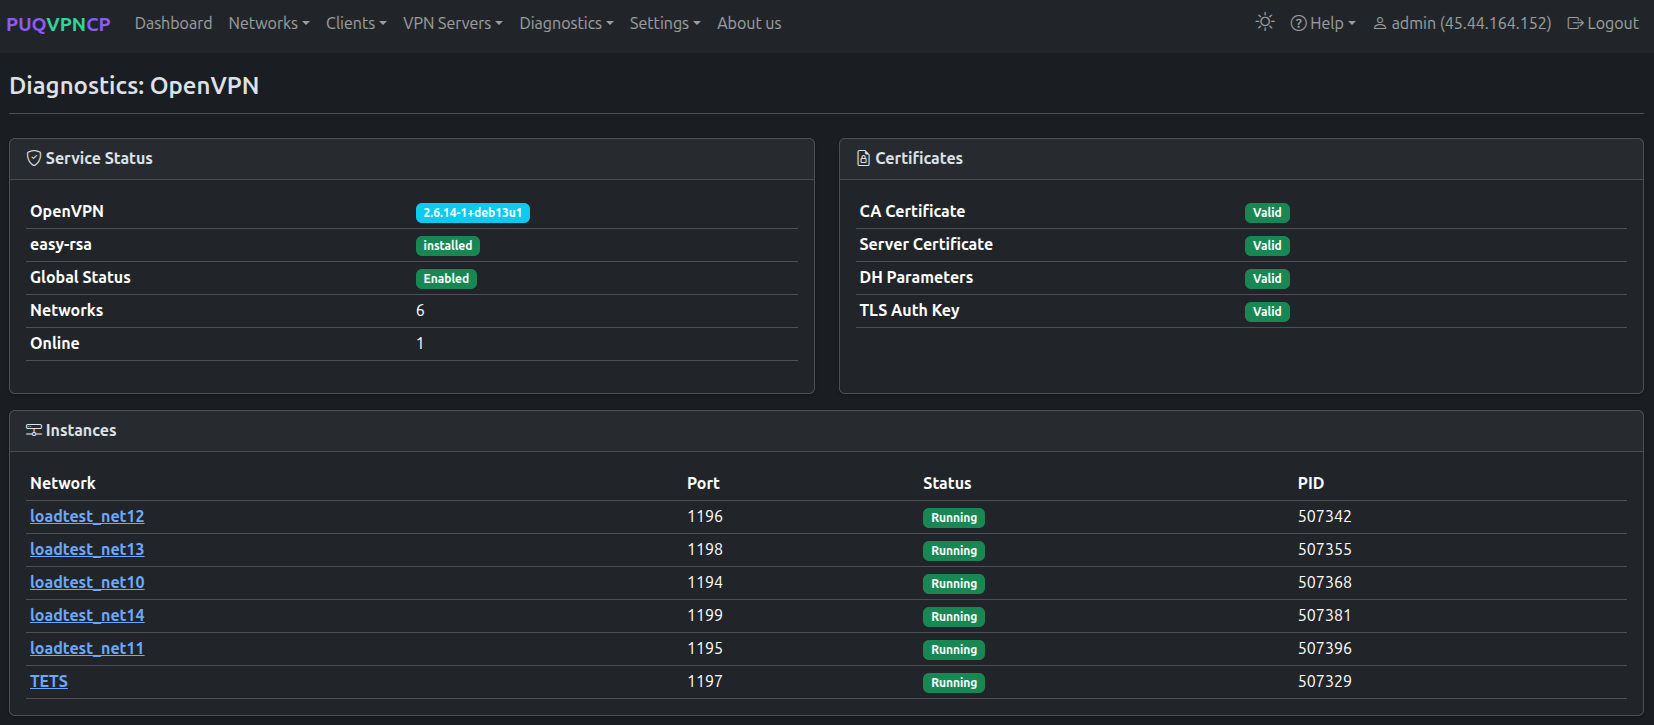Click the TLS Auth Key Valid badge

[x=1267, y=311]
